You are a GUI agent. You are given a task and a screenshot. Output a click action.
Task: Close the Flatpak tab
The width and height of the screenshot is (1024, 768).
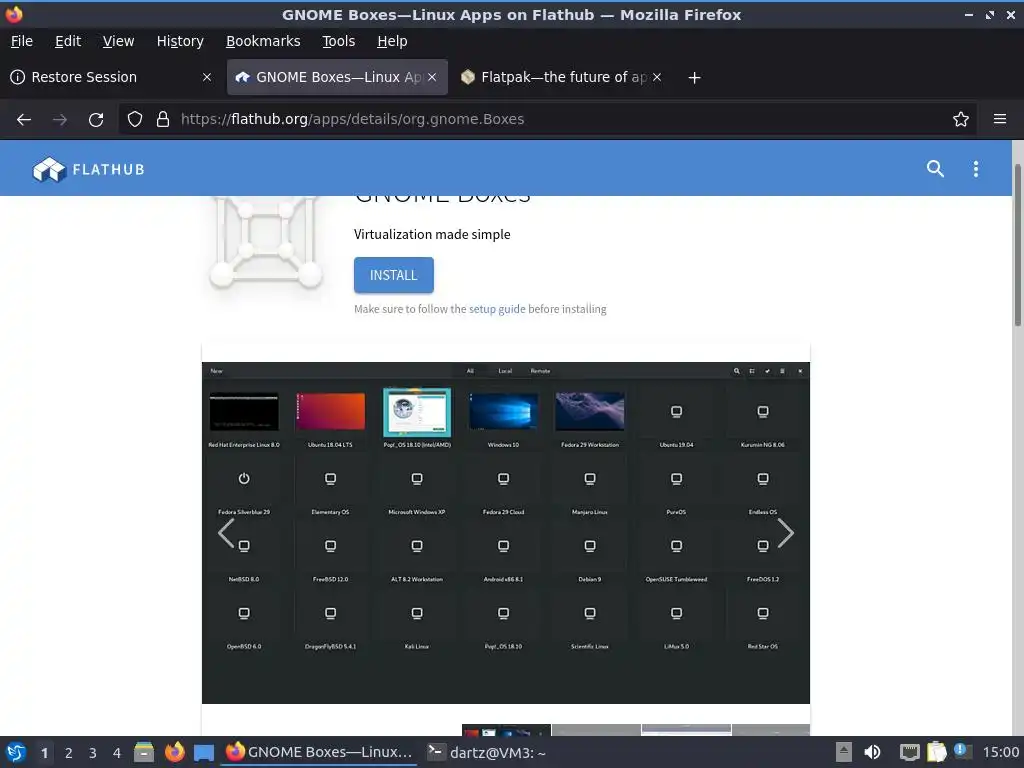(x=657, y=77)
